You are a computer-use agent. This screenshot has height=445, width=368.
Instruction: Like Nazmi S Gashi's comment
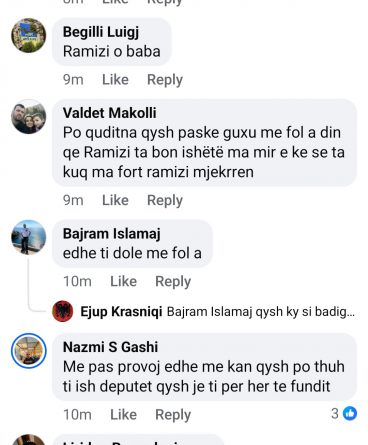(x=123, y=415)
